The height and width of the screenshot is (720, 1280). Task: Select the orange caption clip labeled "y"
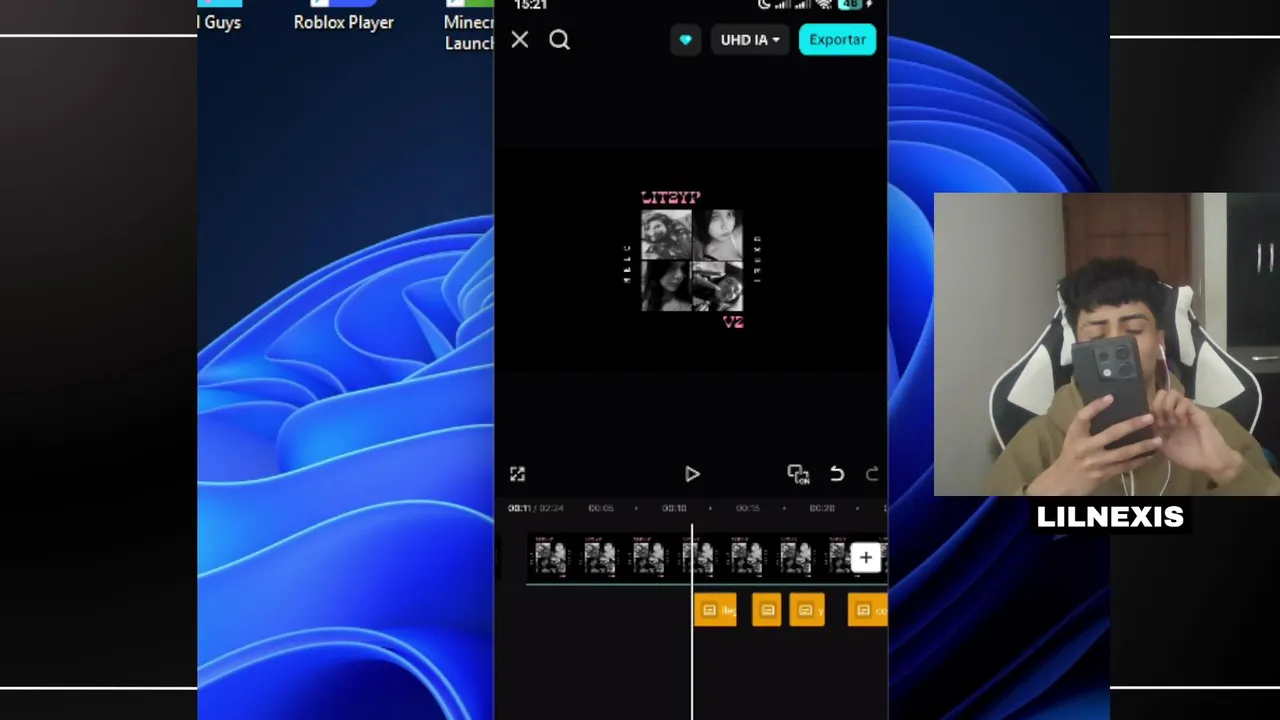[x=807, y=610]
